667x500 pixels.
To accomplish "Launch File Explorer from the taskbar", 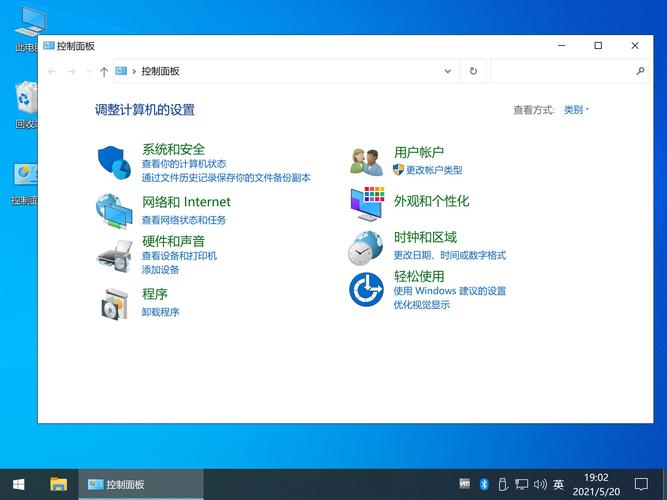I will [x=59, y=484].
